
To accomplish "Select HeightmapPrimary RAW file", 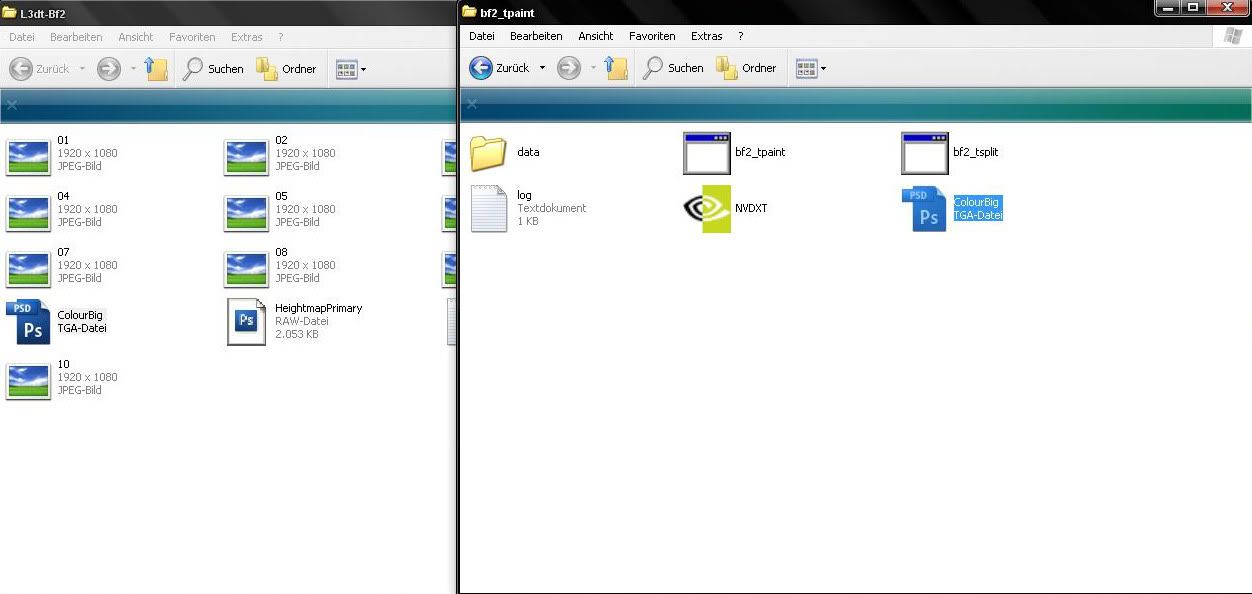I will pyautogui.click(x=246, y=321).
